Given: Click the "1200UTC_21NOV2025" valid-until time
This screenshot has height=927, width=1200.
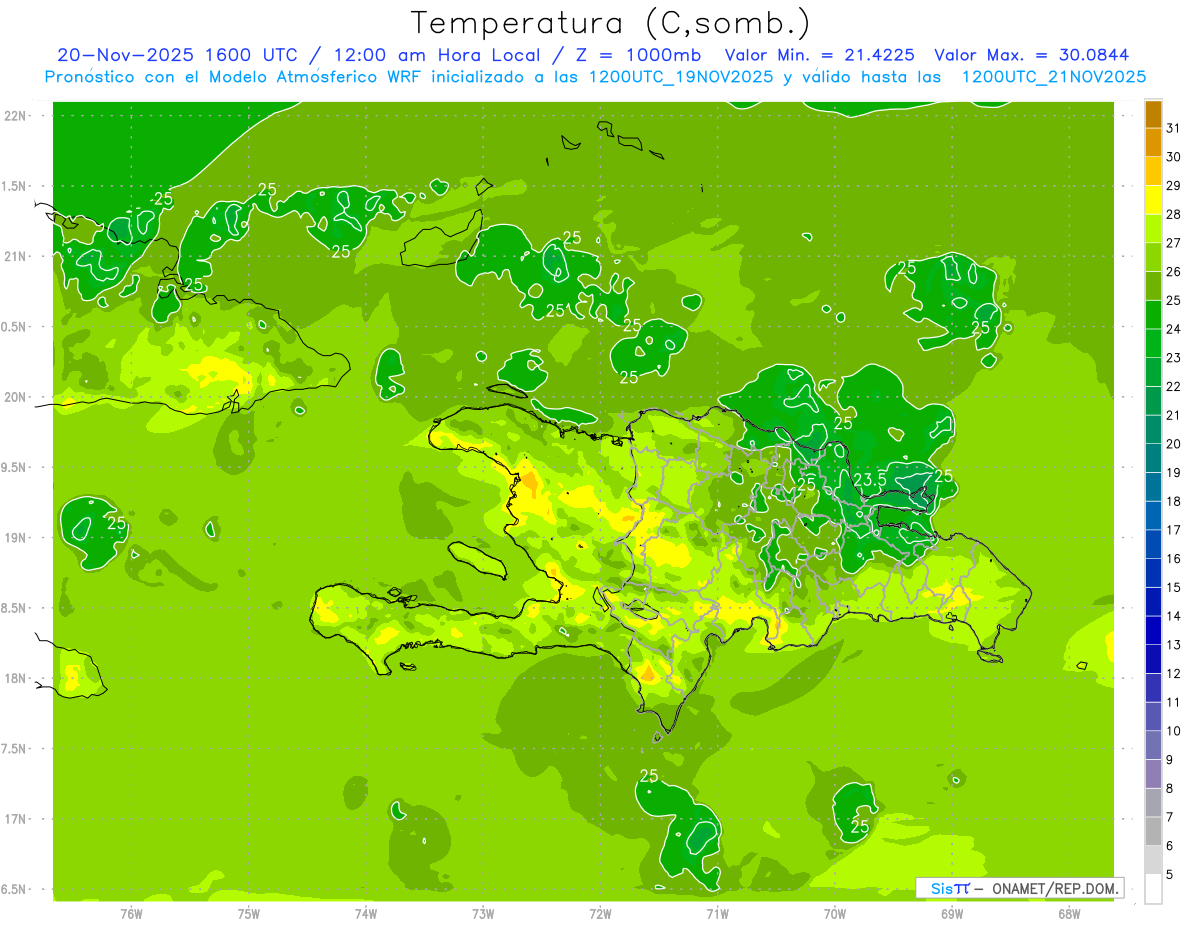Looking at the screenshot, I should [x=1054, y=77].
